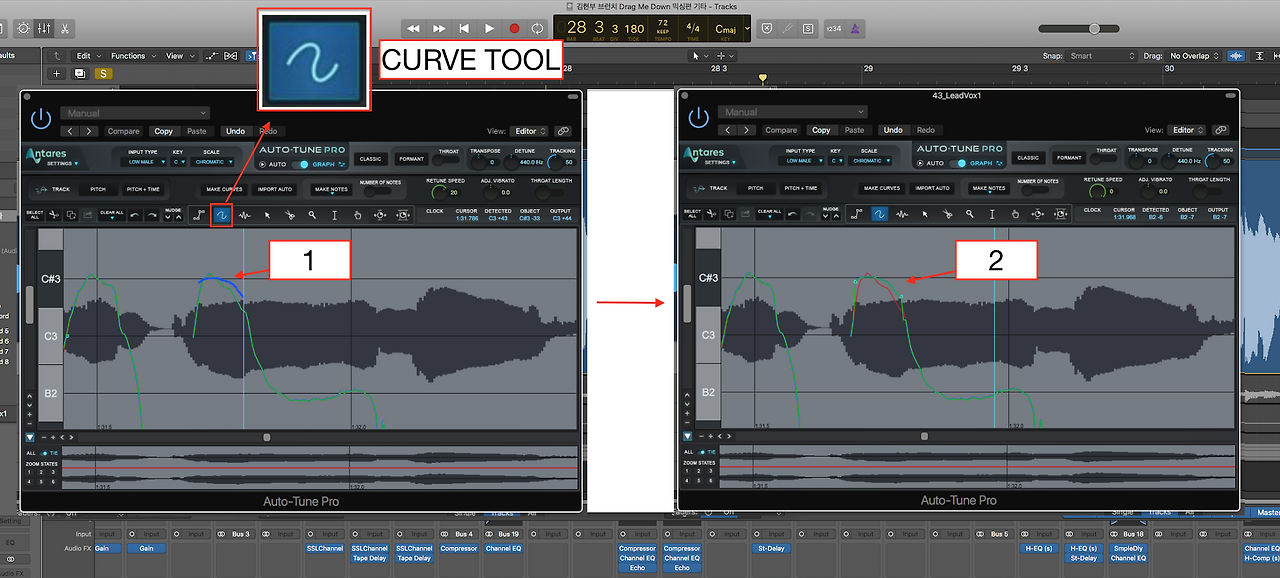The width and height of the screenshot is (1280, 578).
Task: Click Undo in 43_LeadVox1 window header
Action: (x=893, y=130)
